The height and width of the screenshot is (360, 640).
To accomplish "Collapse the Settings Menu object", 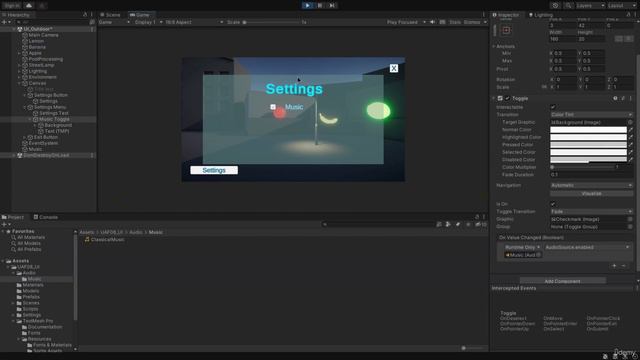I will [x=24, y=107].
